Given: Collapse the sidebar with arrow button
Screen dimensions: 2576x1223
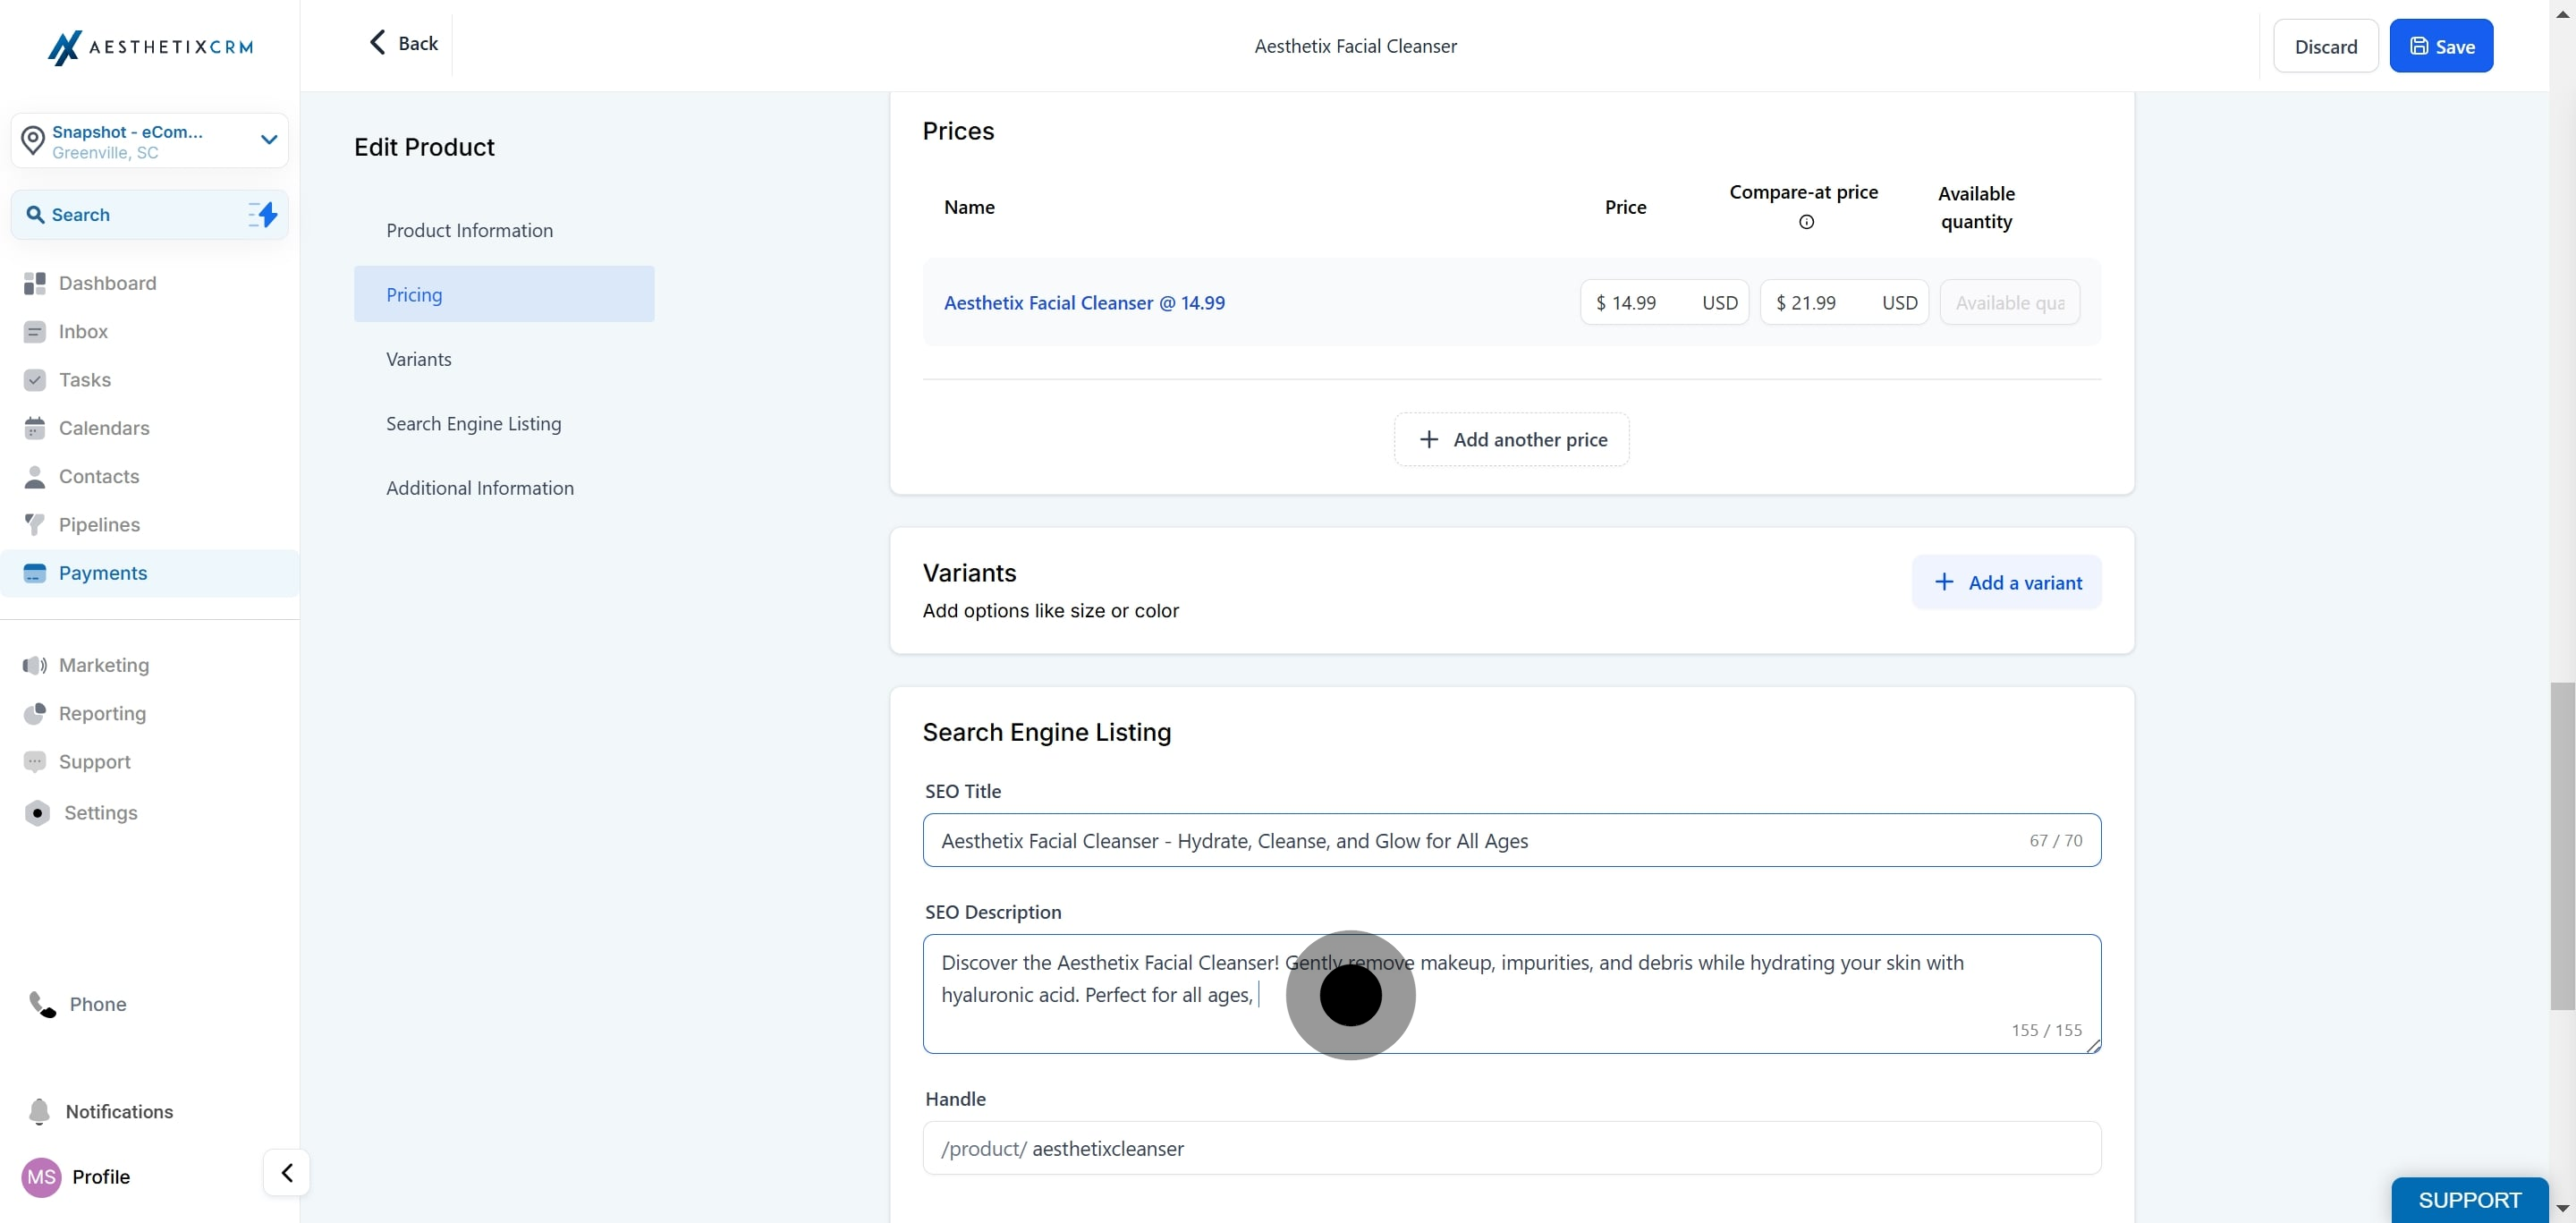Looking at the screenshot, I should tap(286, 1172).
